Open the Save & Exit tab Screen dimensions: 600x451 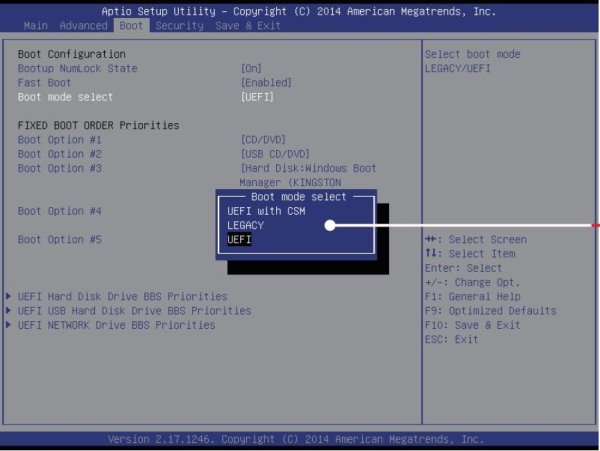coord(248,26)
